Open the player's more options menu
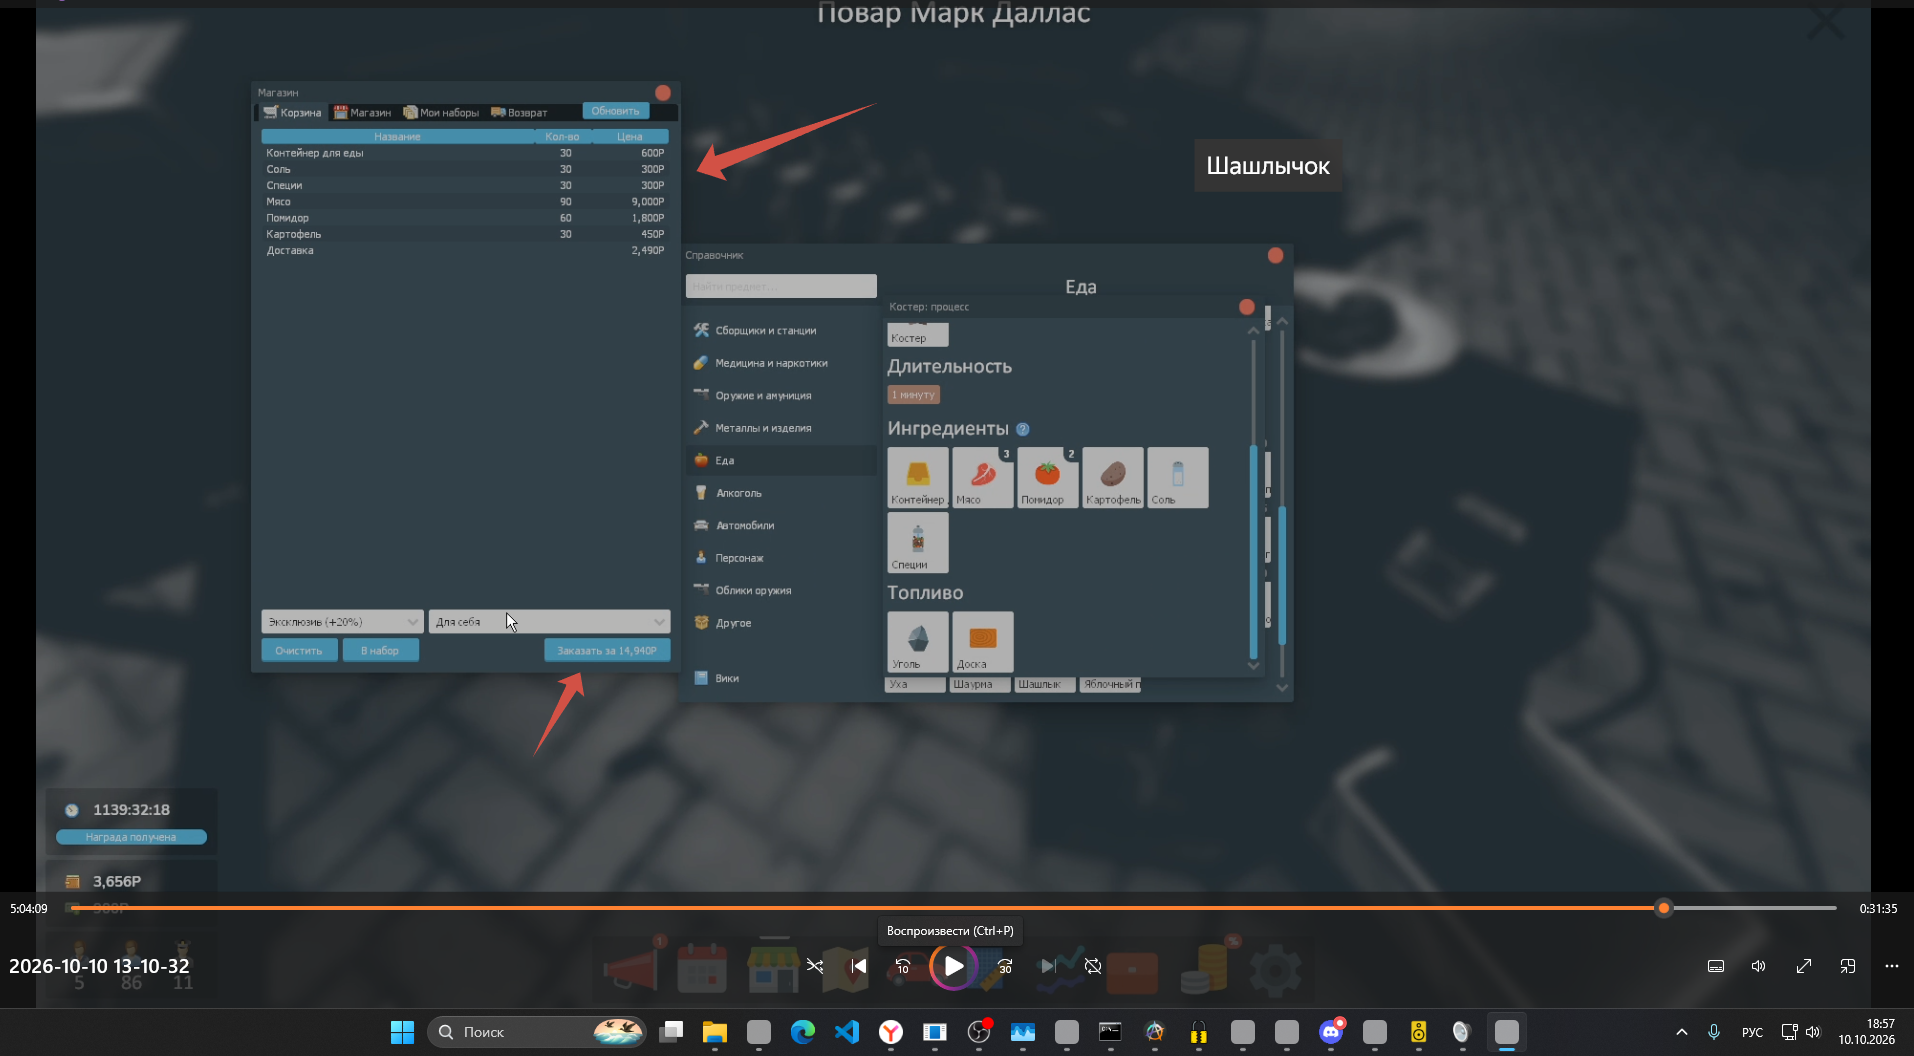This screenshot has height=1056, width=1914. click(1892, 966)
